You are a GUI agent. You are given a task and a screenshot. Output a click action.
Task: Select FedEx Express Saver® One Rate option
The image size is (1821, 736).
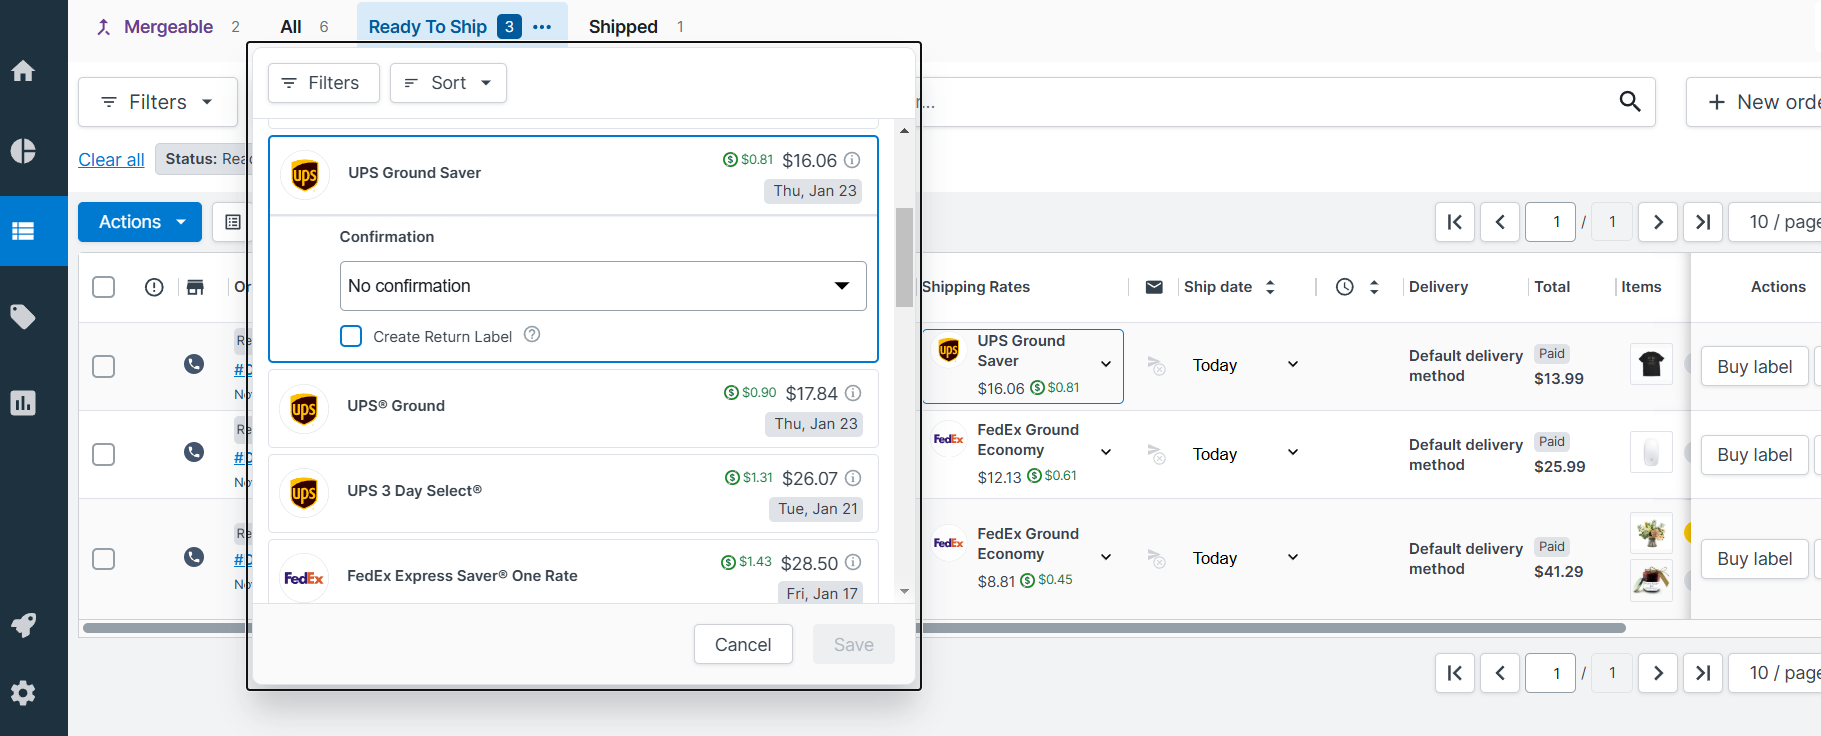(x=574, y=572)
